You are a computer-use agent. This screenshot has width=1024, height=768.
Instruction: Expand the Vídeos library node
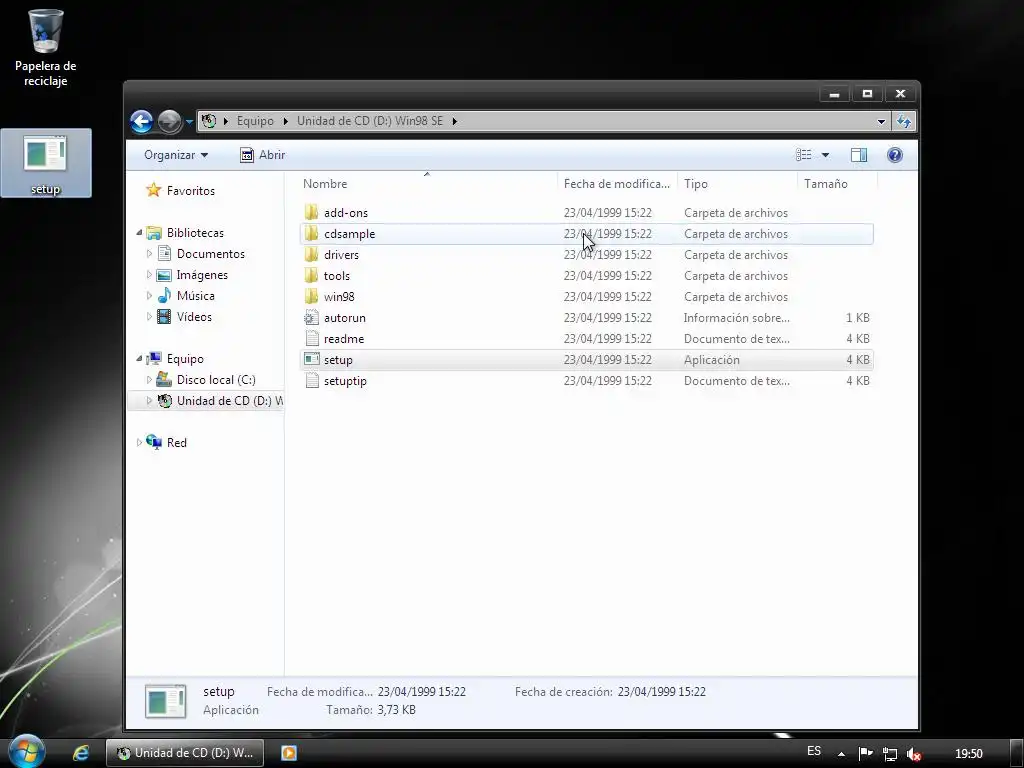click(x=149, y=316)
